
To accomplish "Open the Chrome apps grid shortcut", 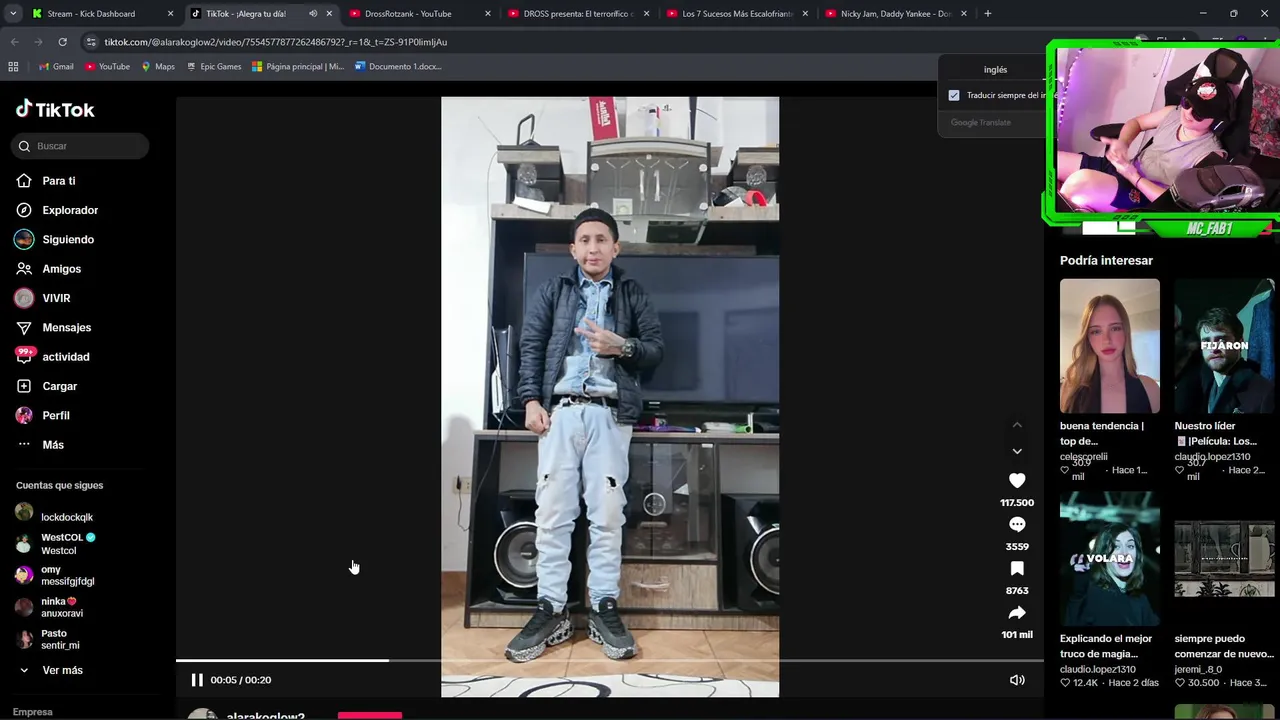I will (x=13, y=67).
